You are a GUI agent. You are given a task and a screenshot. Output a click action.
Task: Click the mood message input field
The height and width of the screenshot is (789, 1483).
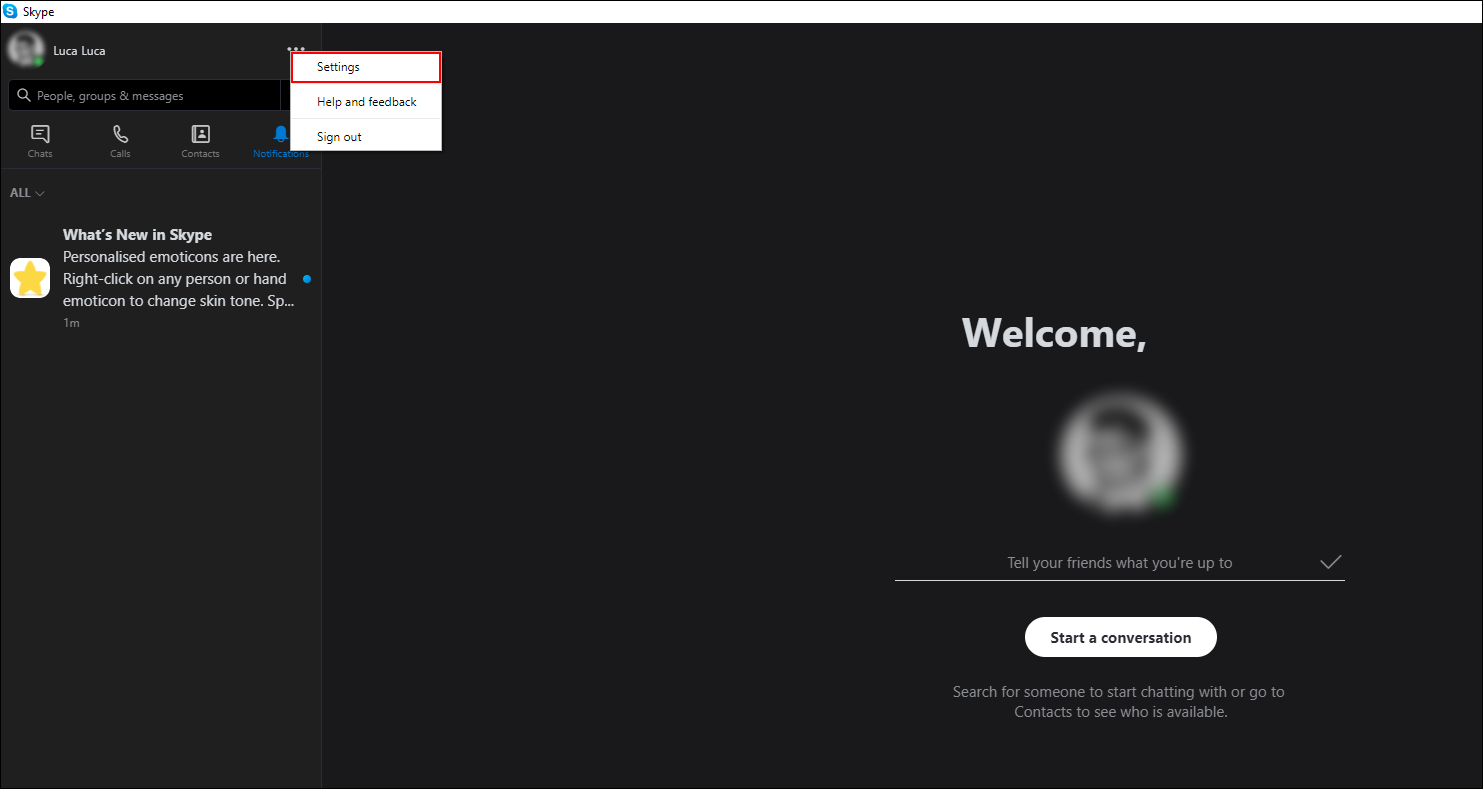(1120, 563)
